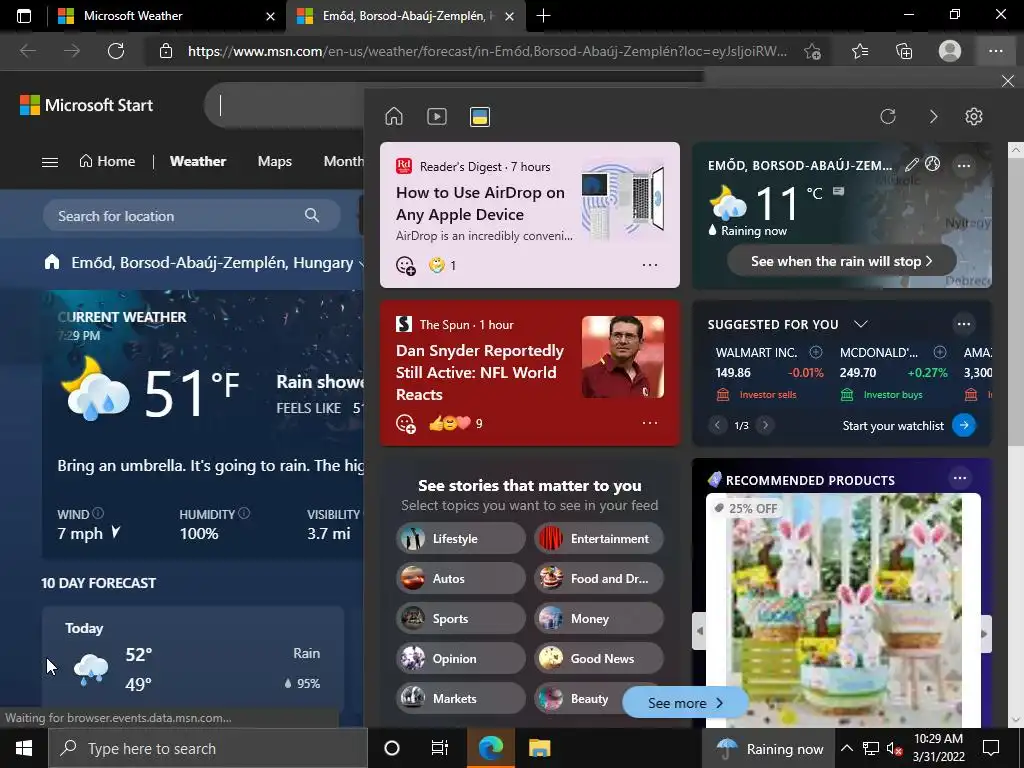Open Task View on taskbar
This screenshot has width=1024, height=768.
(x=440, y=748)
